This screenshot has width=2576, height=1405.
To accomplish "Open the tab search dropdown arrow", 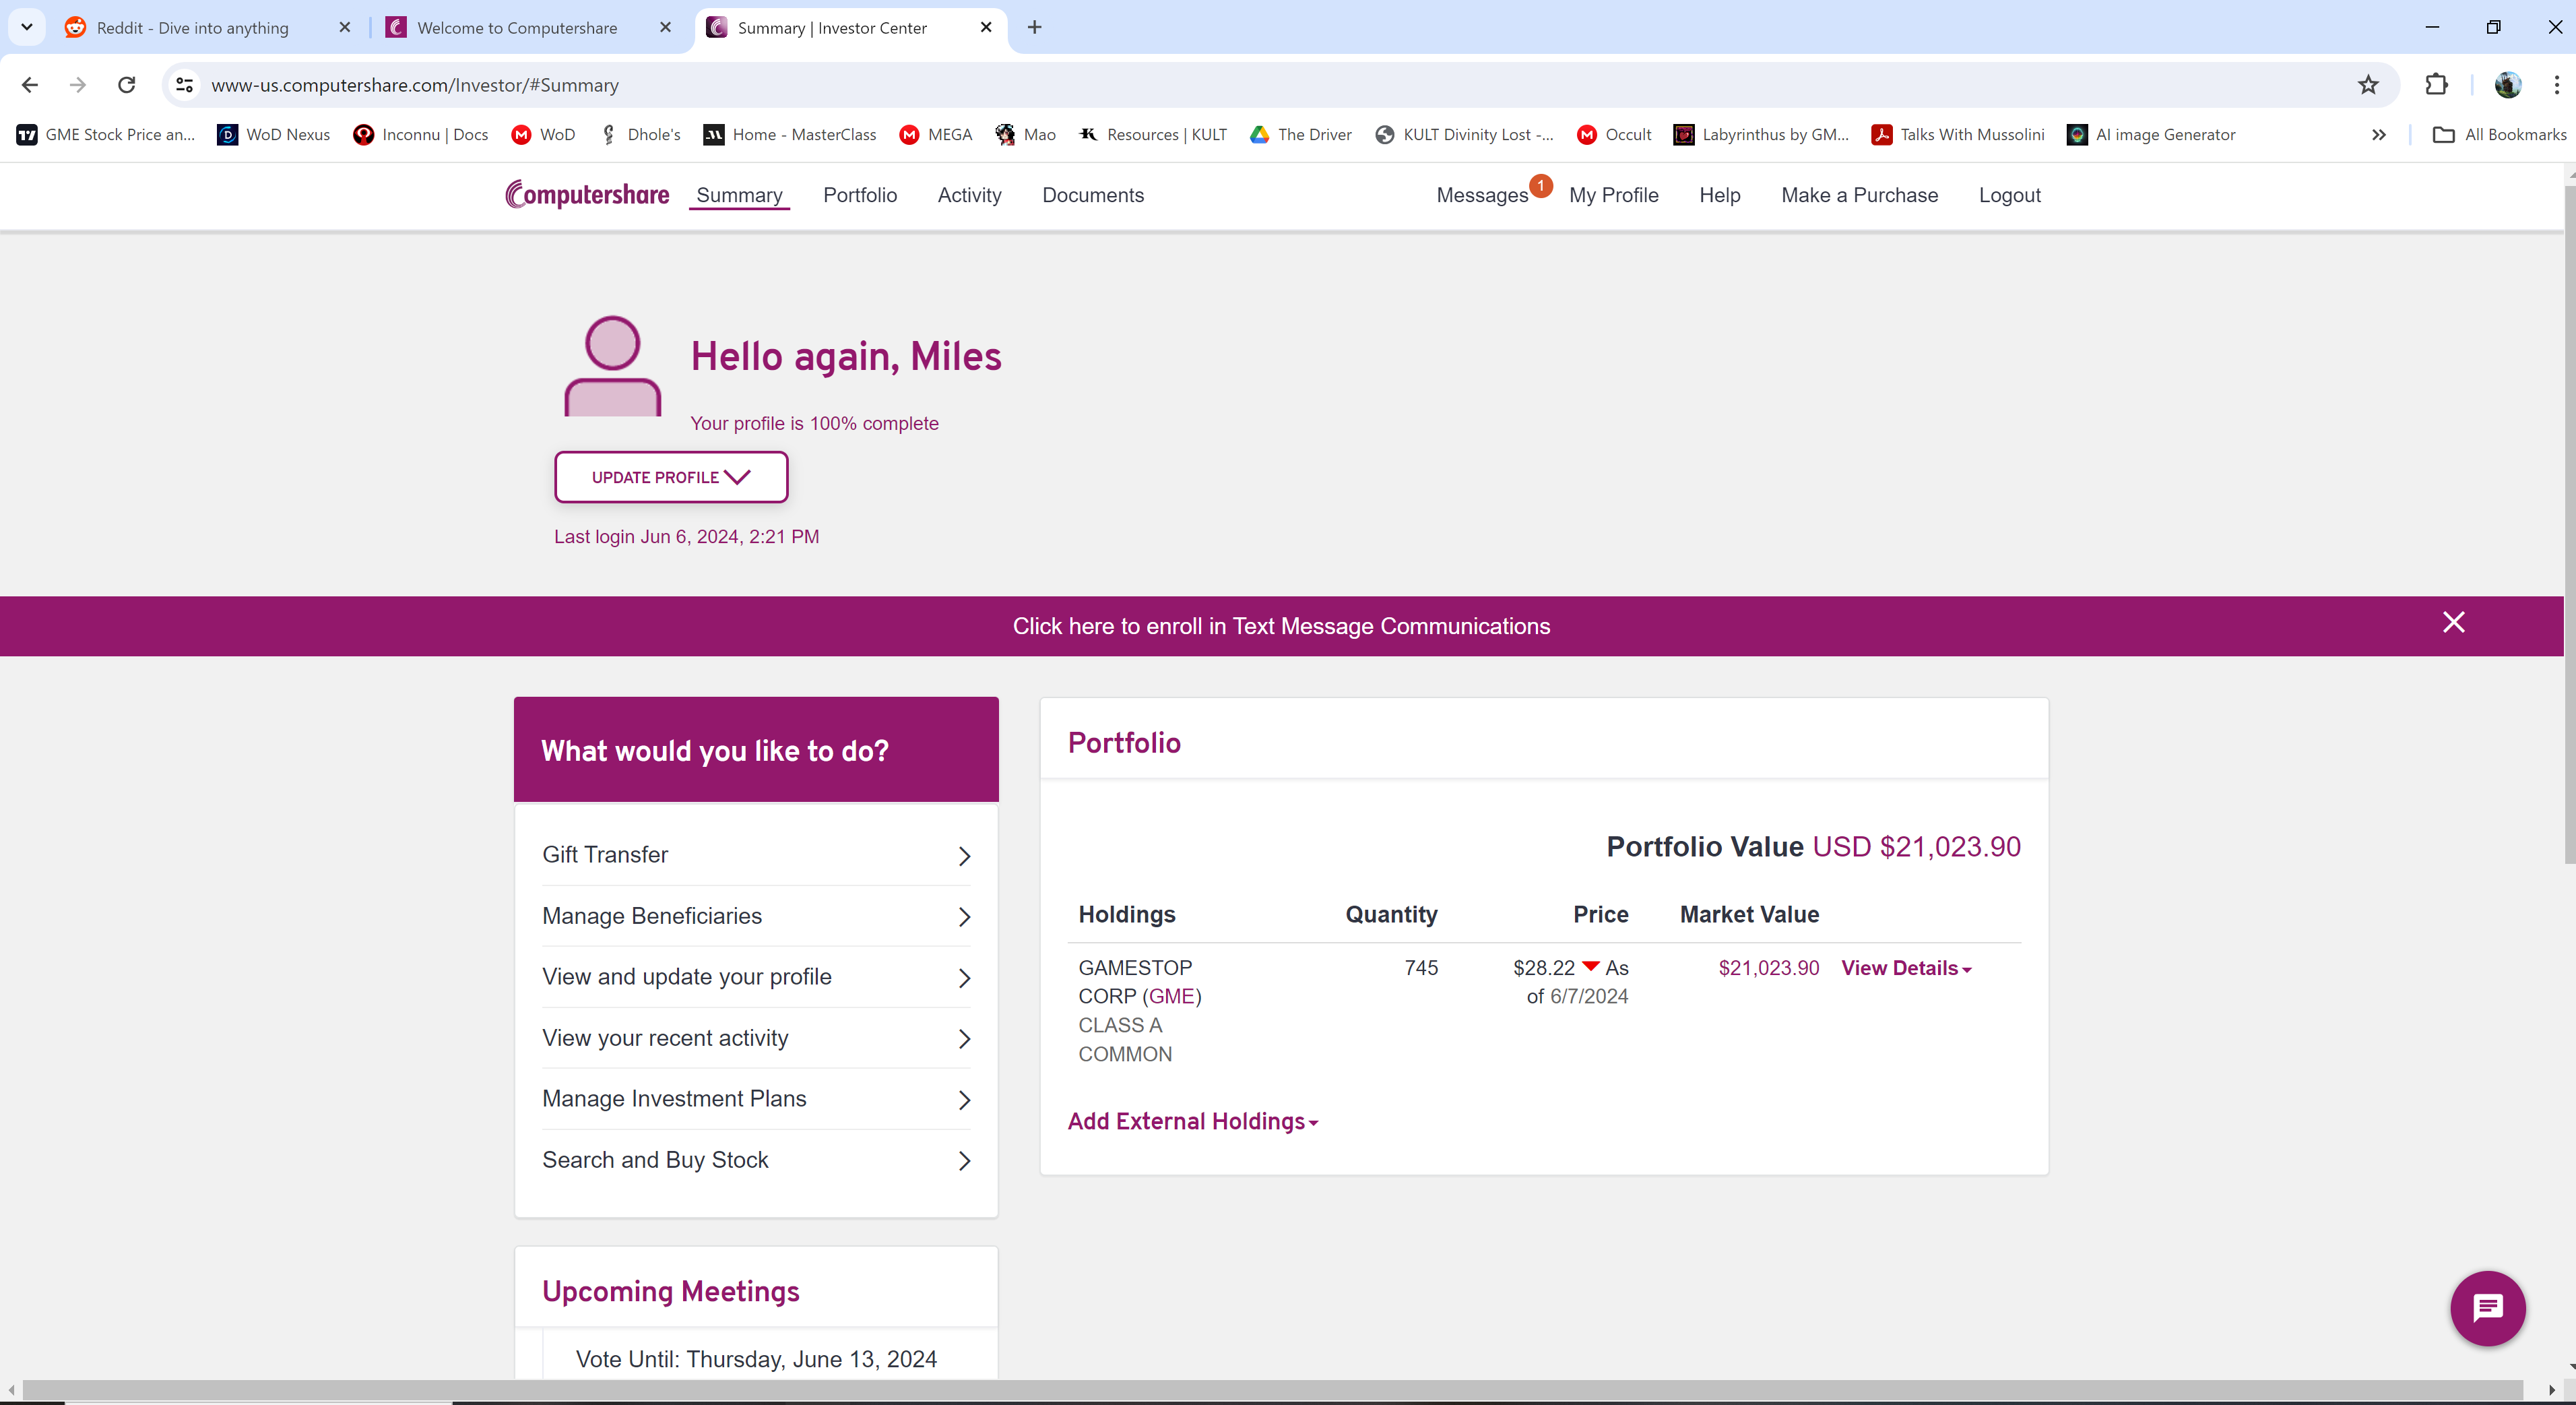I will (27, 27).
